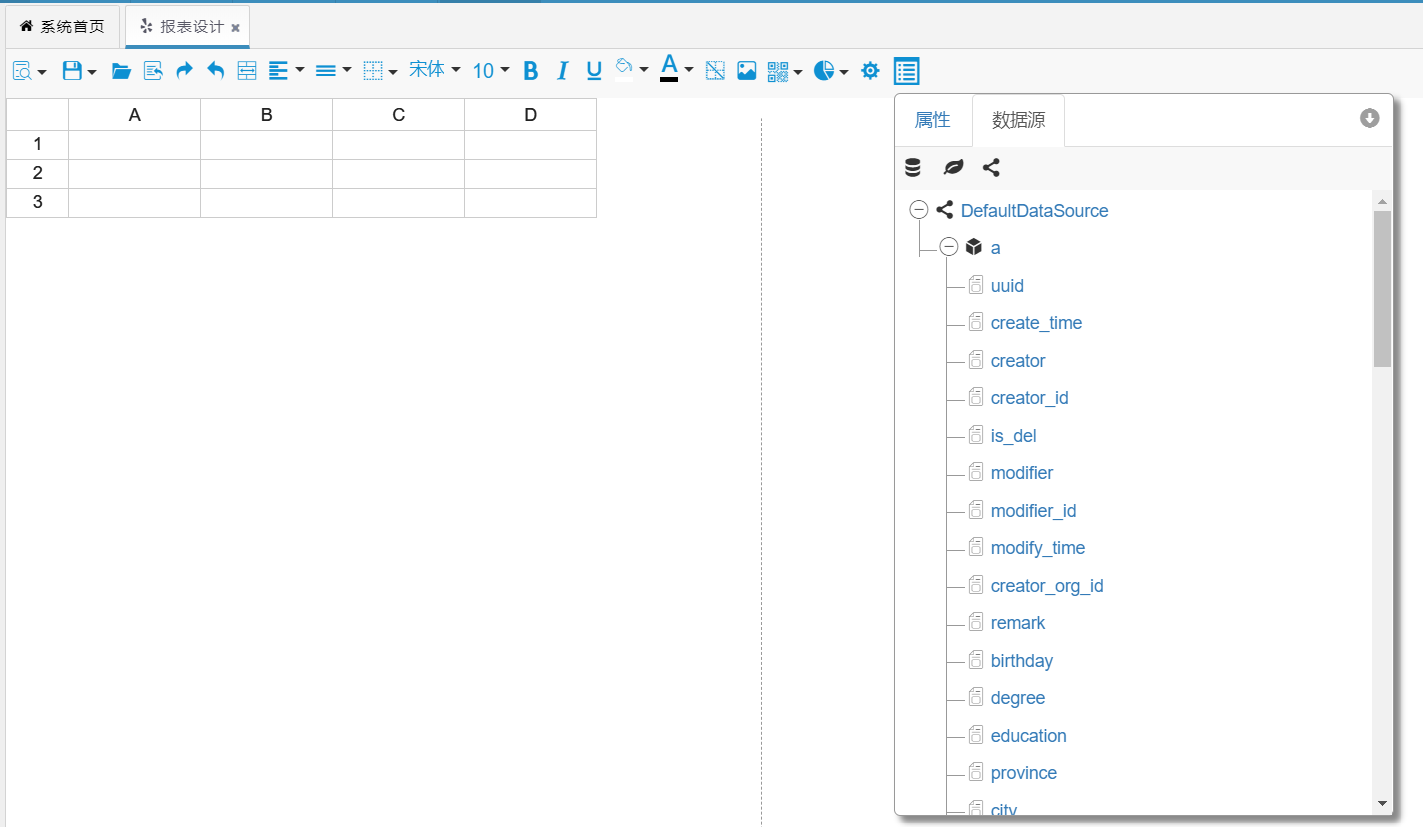This screenshot has height=827, width=1423.
Task: Click the save disk icon
Action: pos(72,71)
